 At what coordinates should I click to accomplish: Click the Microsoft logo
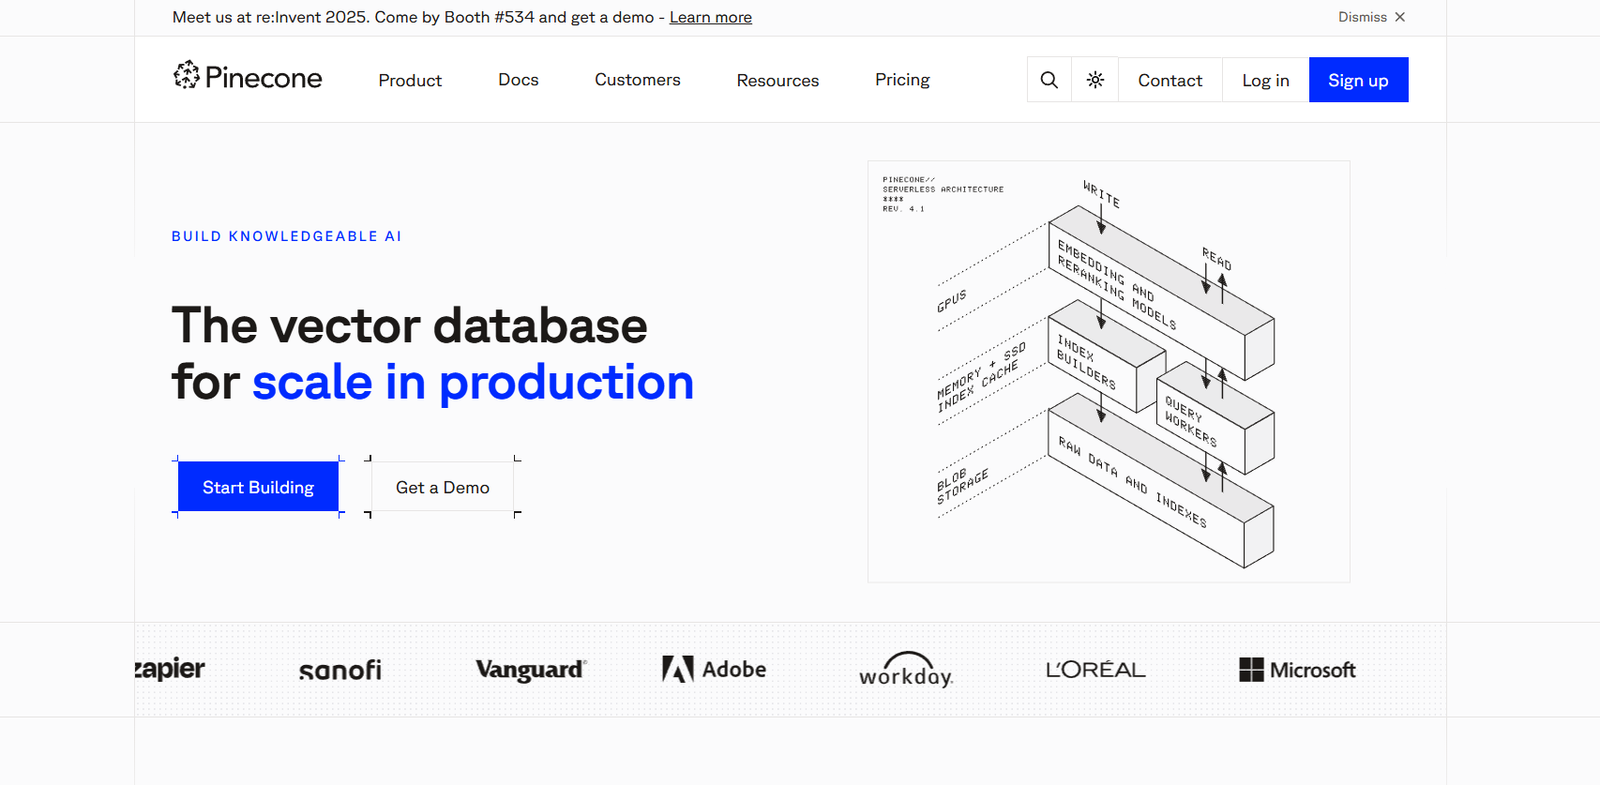(x=1297, y=670)
